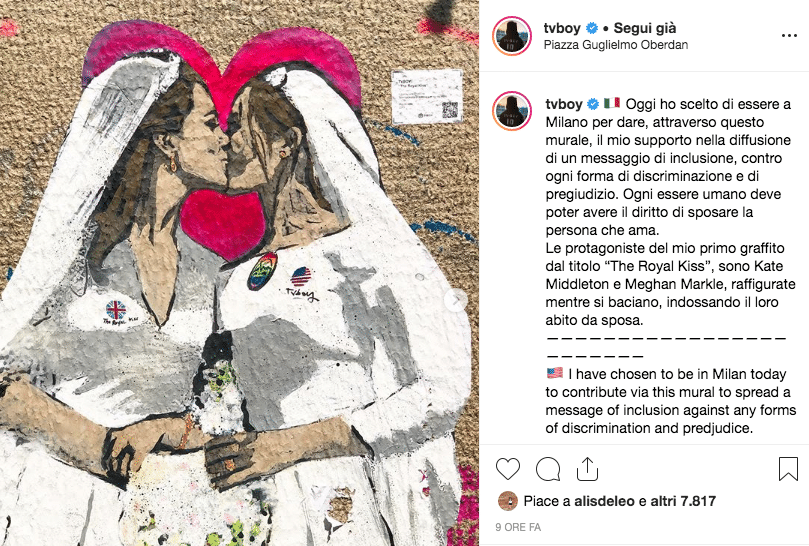This screenshot has width=809, height=546.
Task: Open Piazza Guglielmo Oberdan location
Action: coord(616,45)
